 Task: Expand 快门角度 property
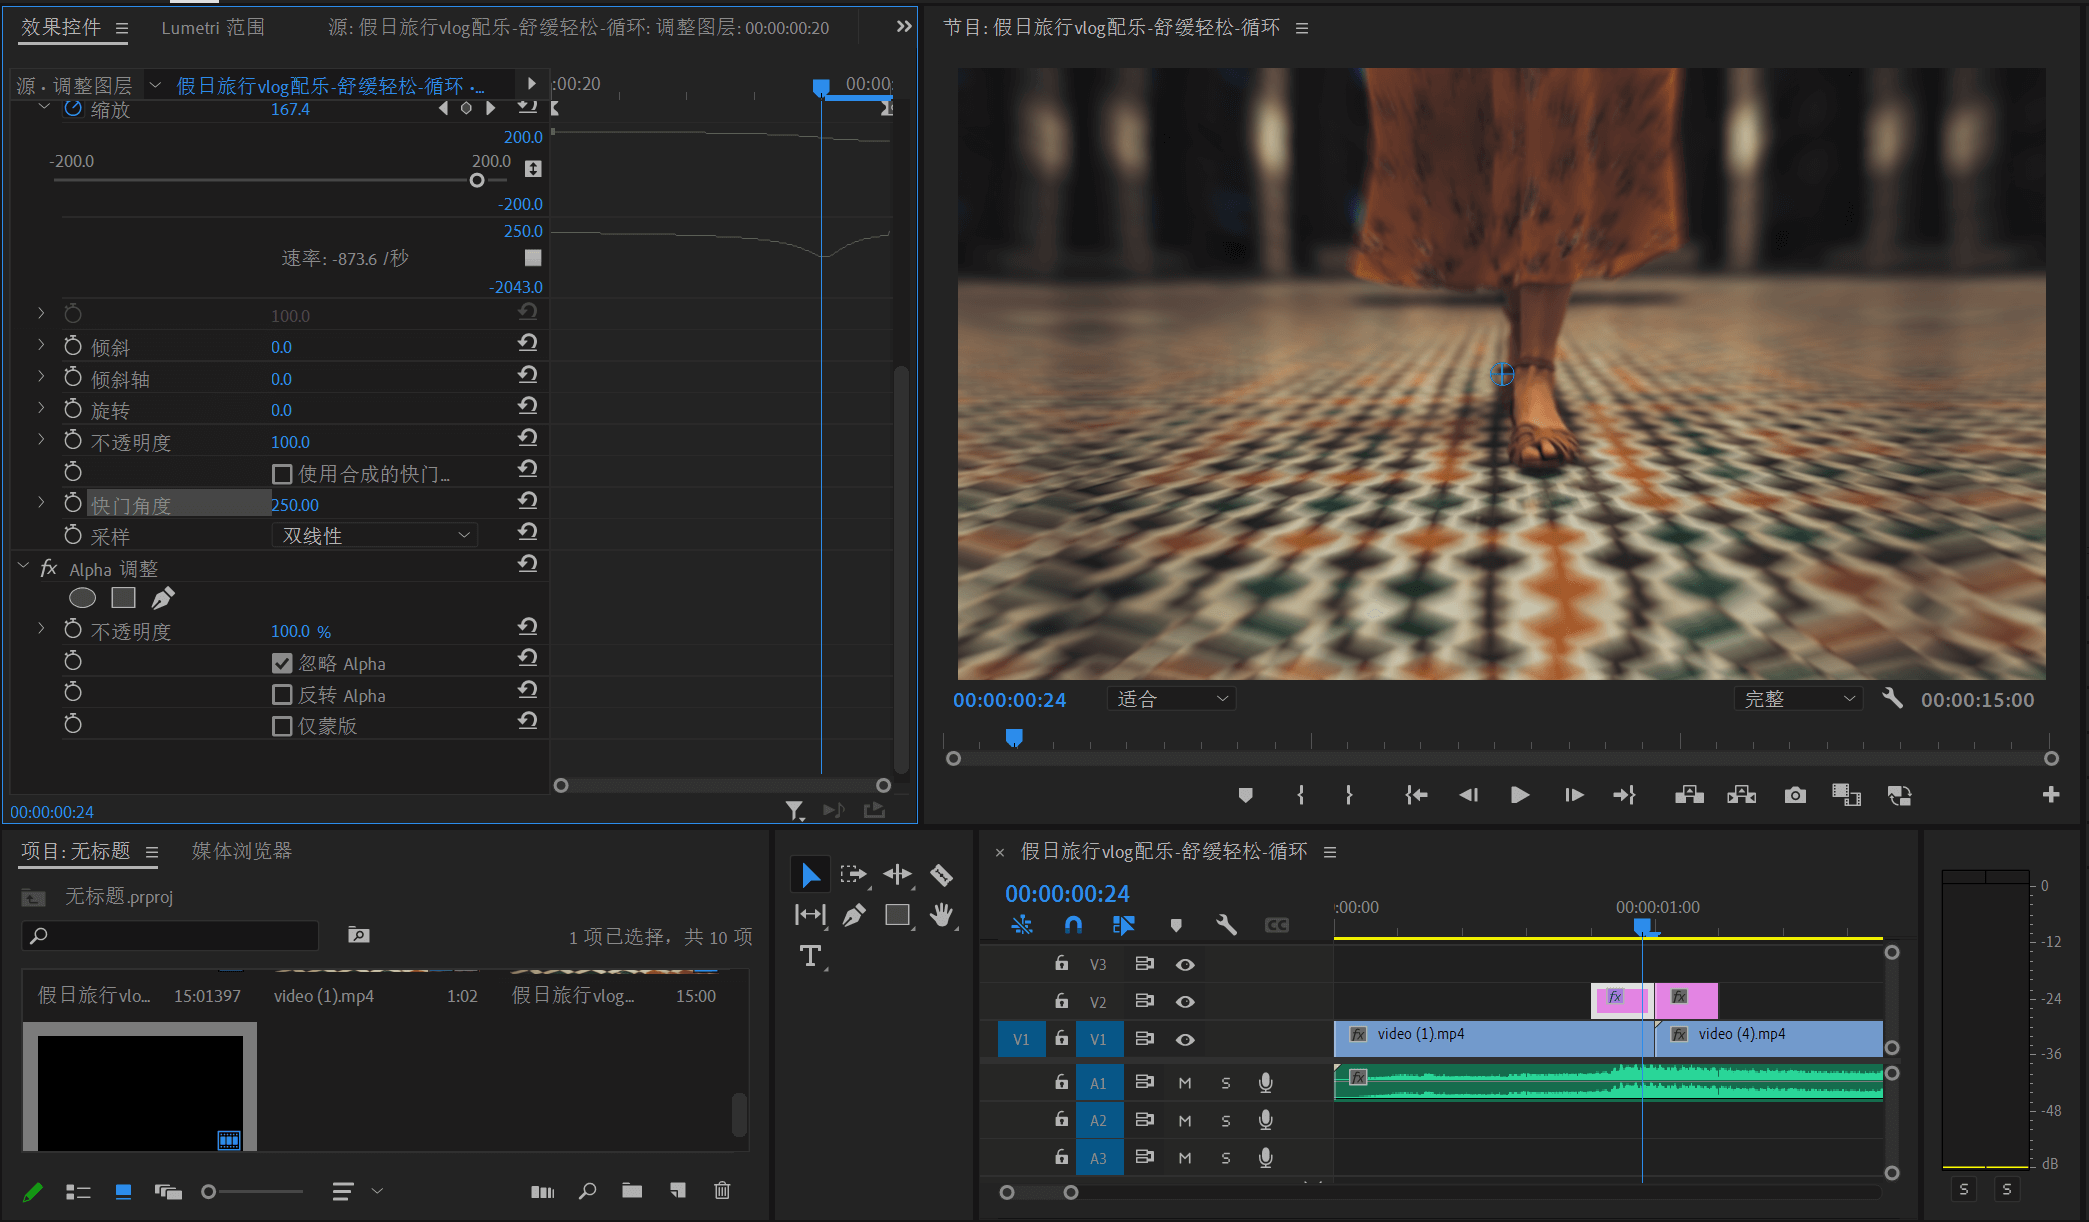click(x=41, y=502)
